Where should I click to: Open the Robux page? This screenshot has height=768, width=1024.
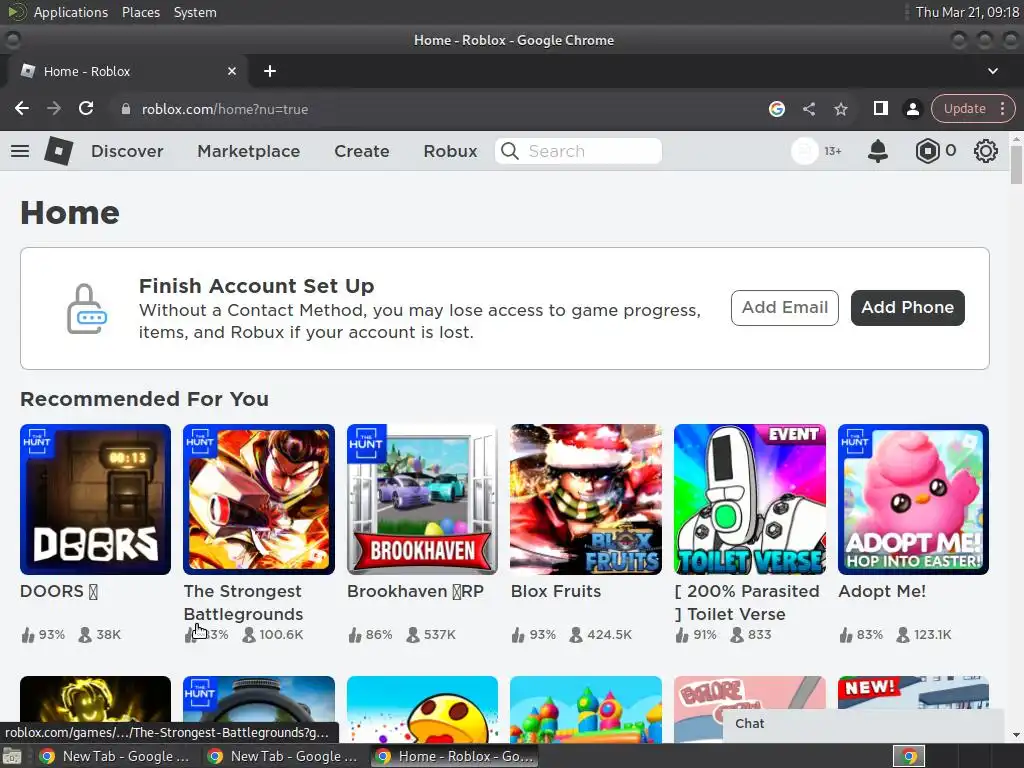coord(450,152)
